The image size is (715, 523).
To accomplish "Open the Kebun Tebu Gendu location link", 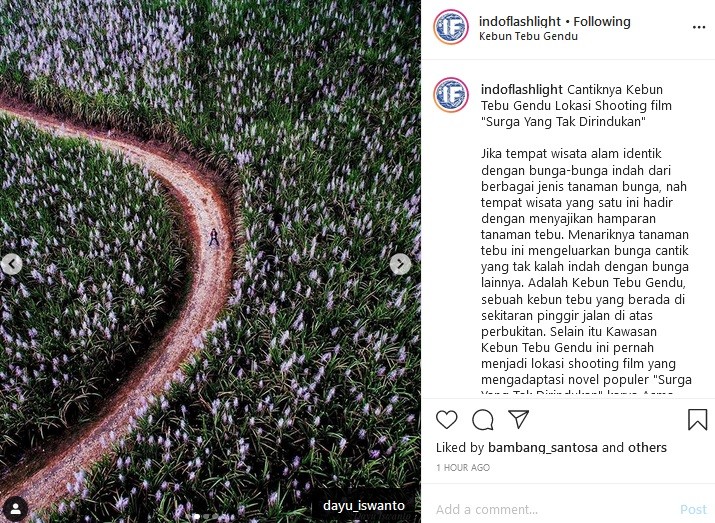I will click(528, 36).
